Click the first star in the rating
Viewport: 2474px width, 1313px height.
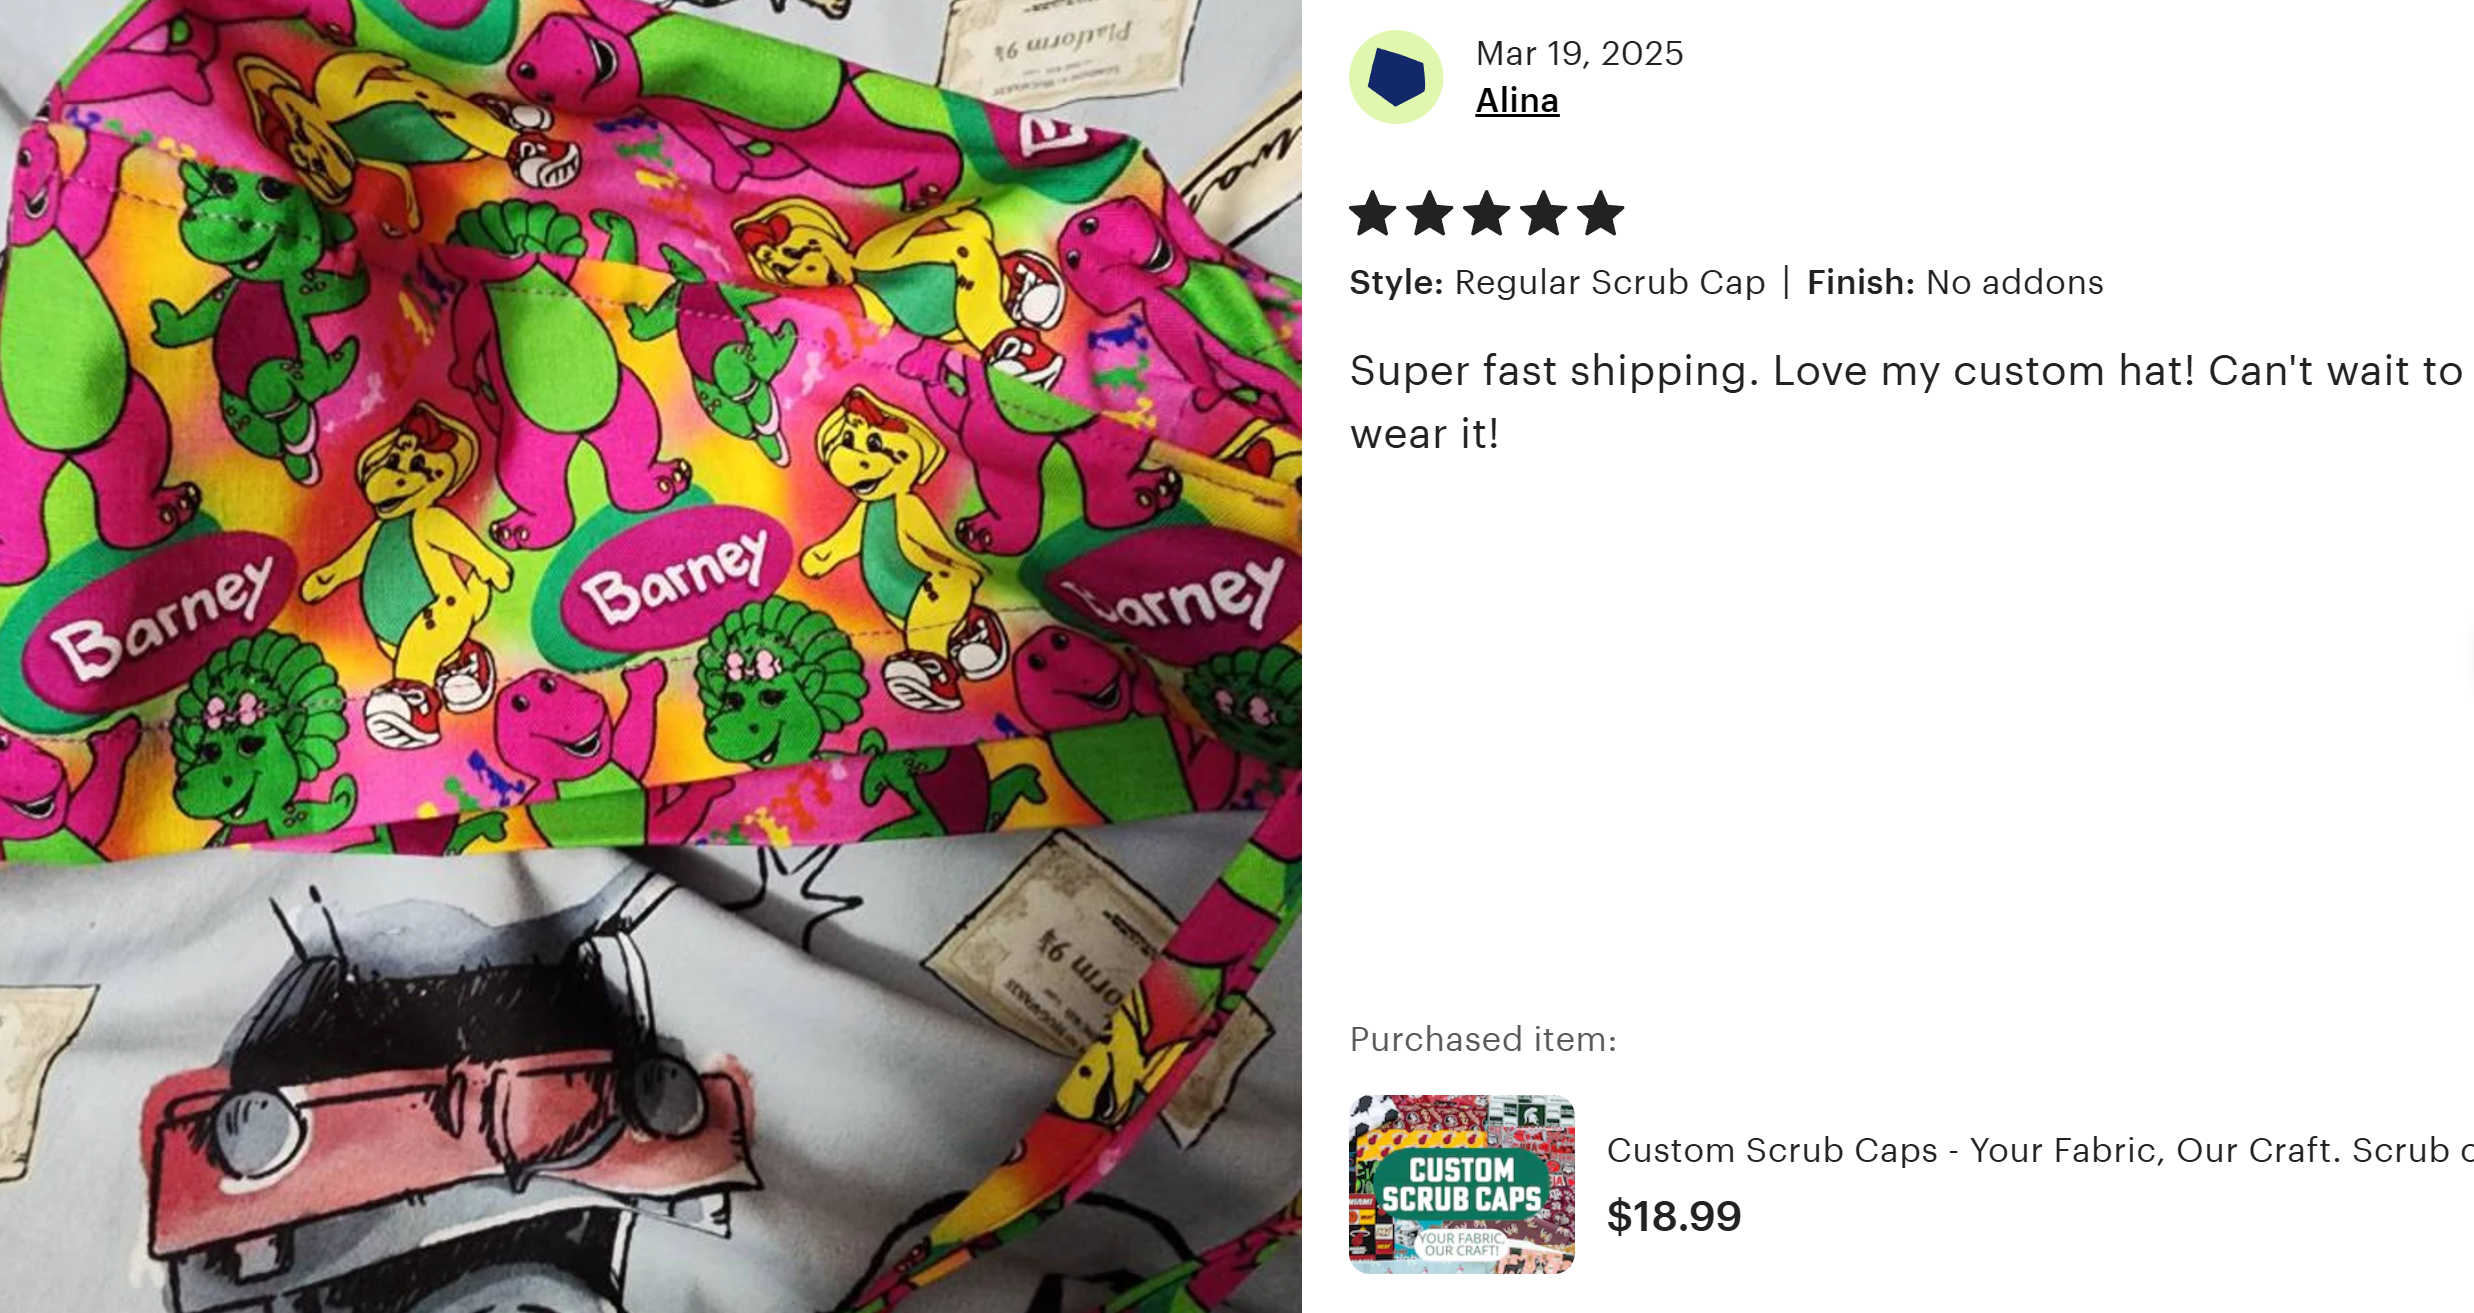click(x=1373, y=214)
